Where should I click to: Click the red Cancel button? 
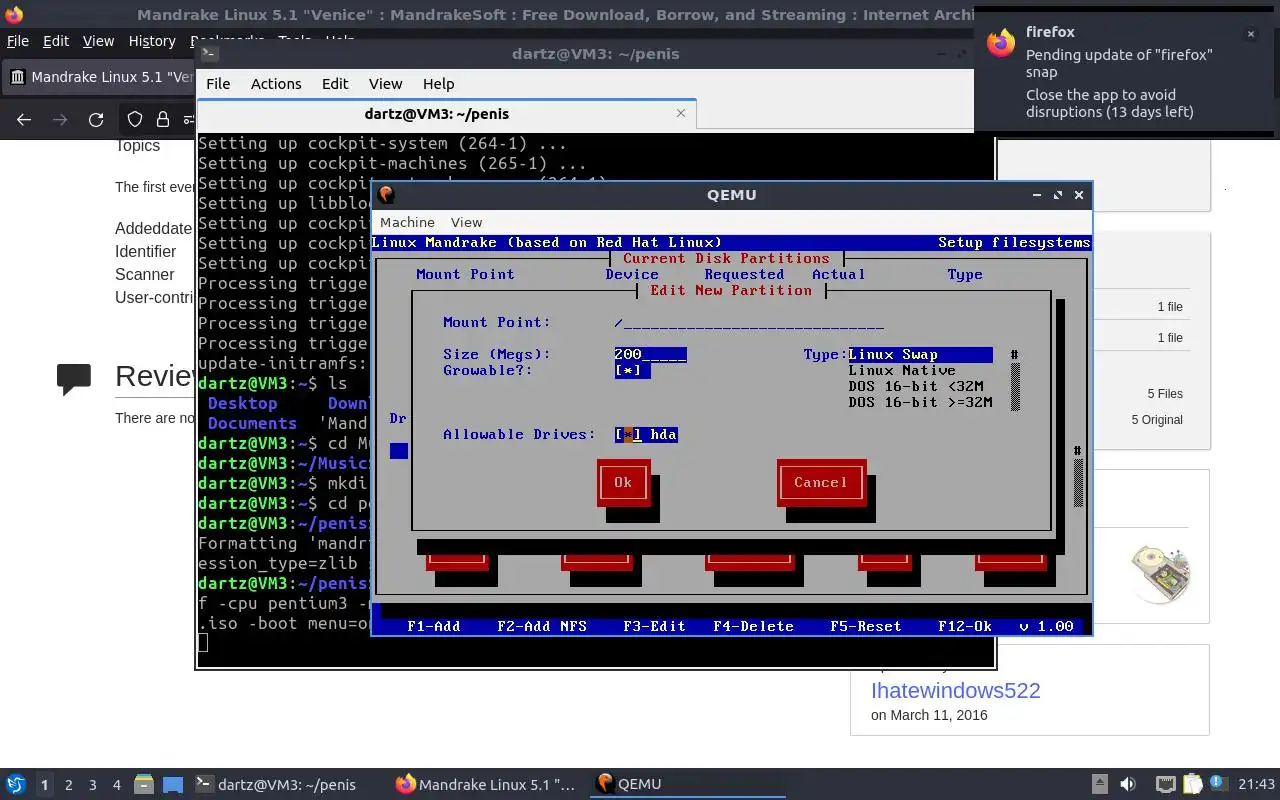[821, 482]
